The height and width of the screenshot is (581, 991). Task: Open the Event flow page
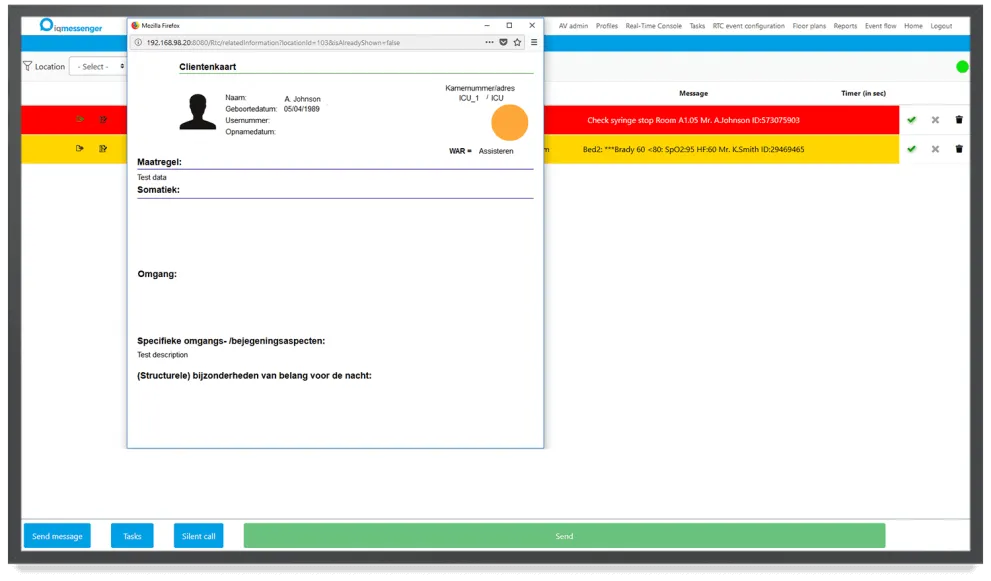coord(880,26)
